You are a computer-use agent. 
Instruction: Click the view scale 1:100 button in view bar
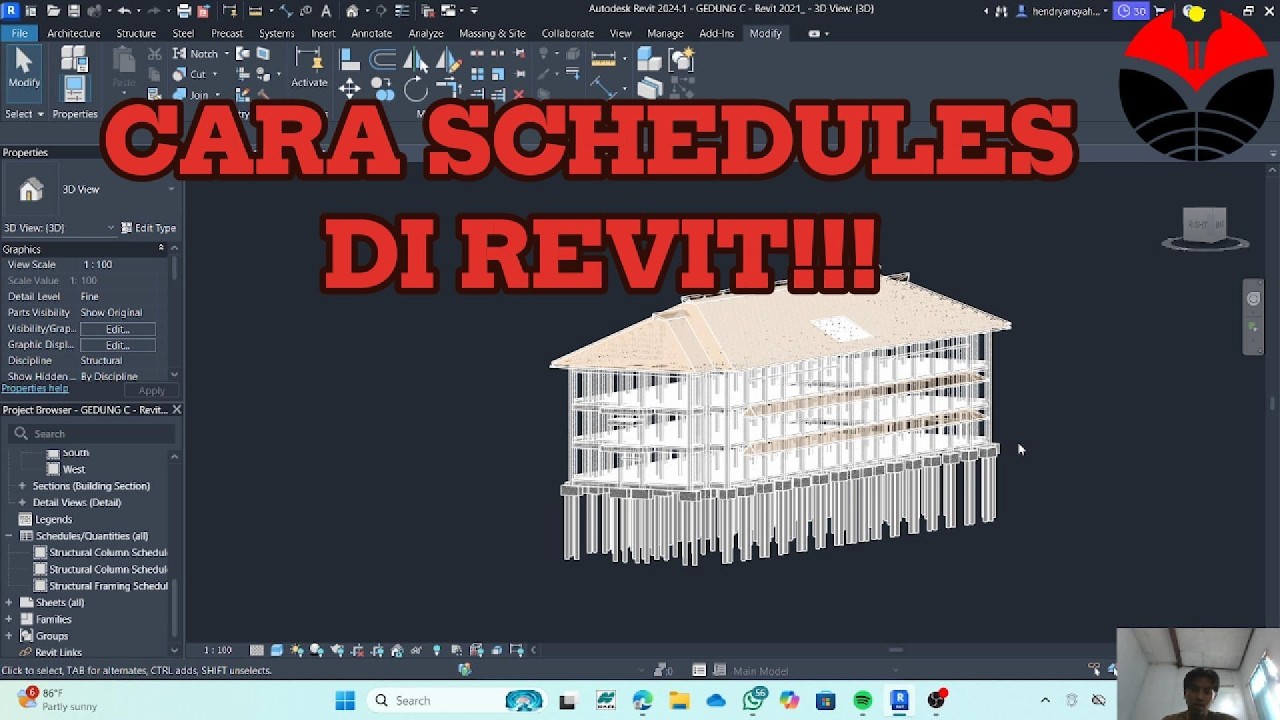(x=217, y=650)
